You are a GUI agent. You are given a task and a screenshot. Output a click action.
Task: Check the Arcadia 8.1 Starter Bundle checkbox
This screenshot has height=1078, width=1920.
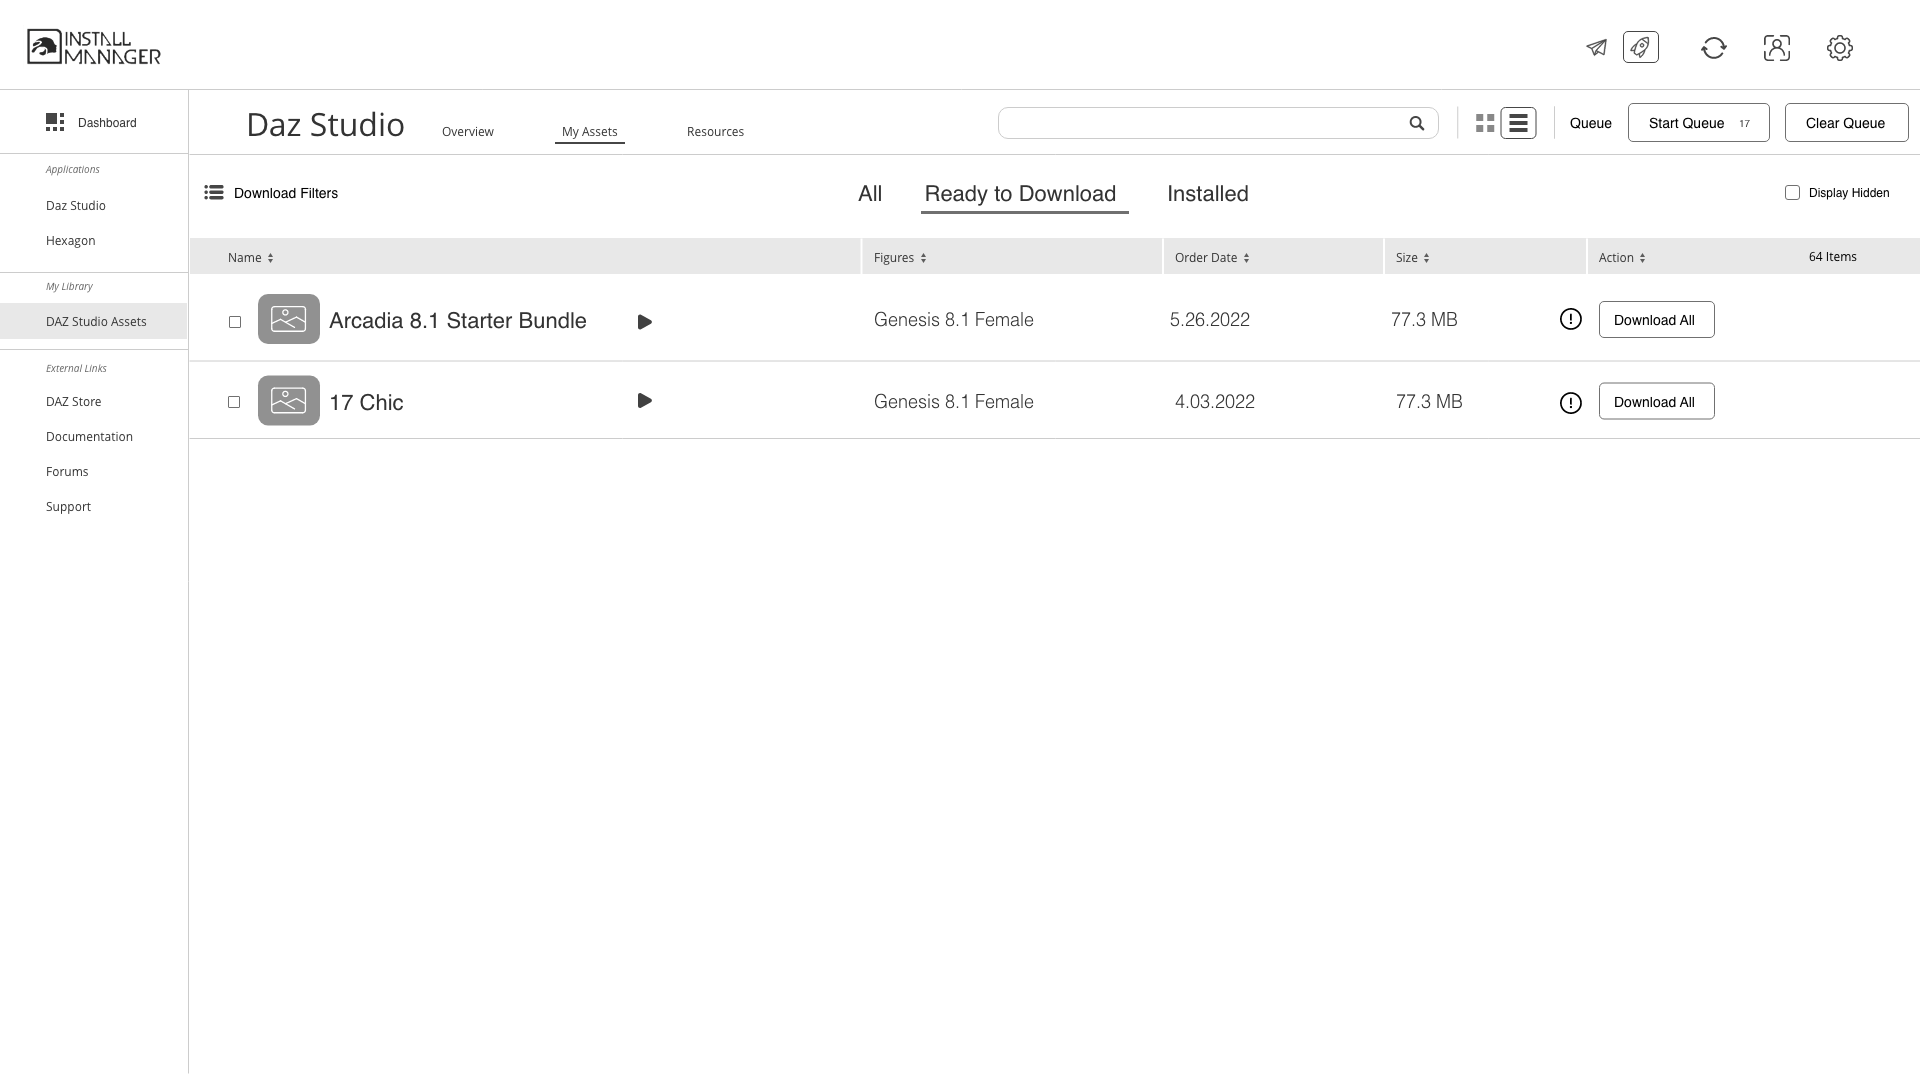pos(235,321)
